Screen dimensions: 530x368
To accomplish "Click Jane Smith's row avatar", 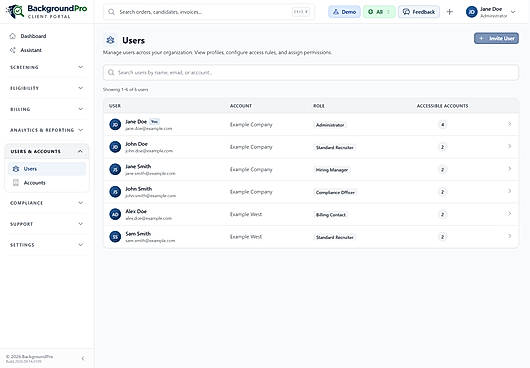I will click(115, 169).
